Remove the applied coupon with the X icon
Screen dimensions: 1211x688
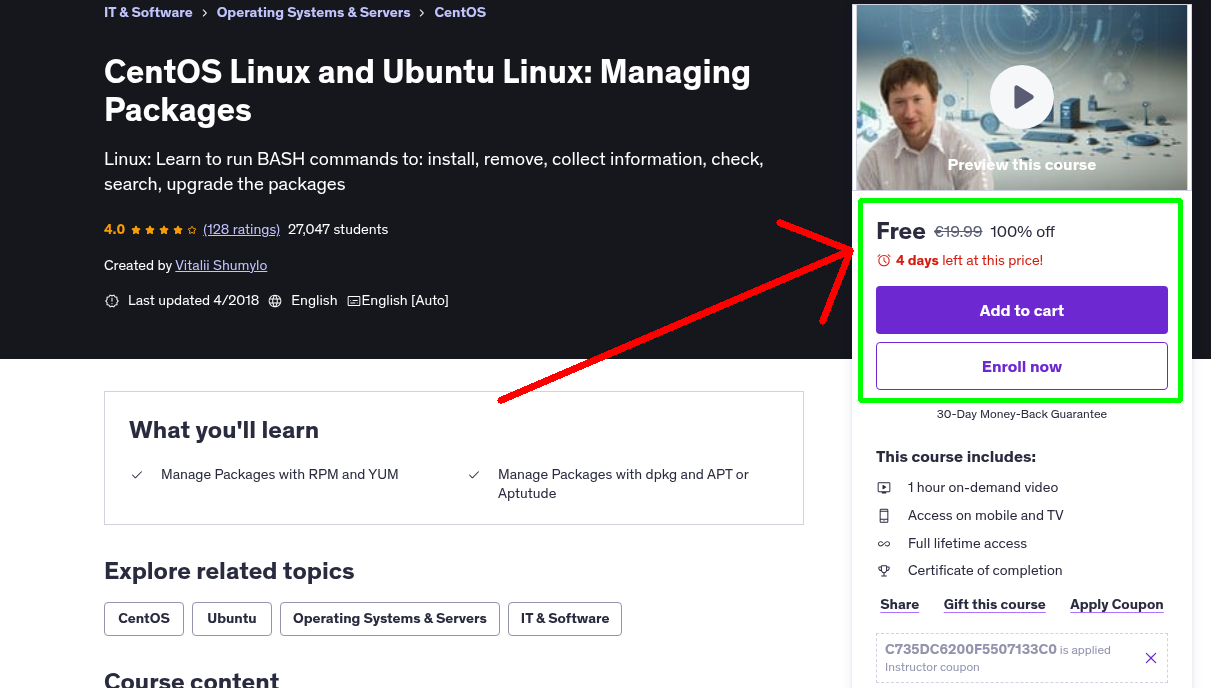pyautogui.click(x=1151, y=658)
